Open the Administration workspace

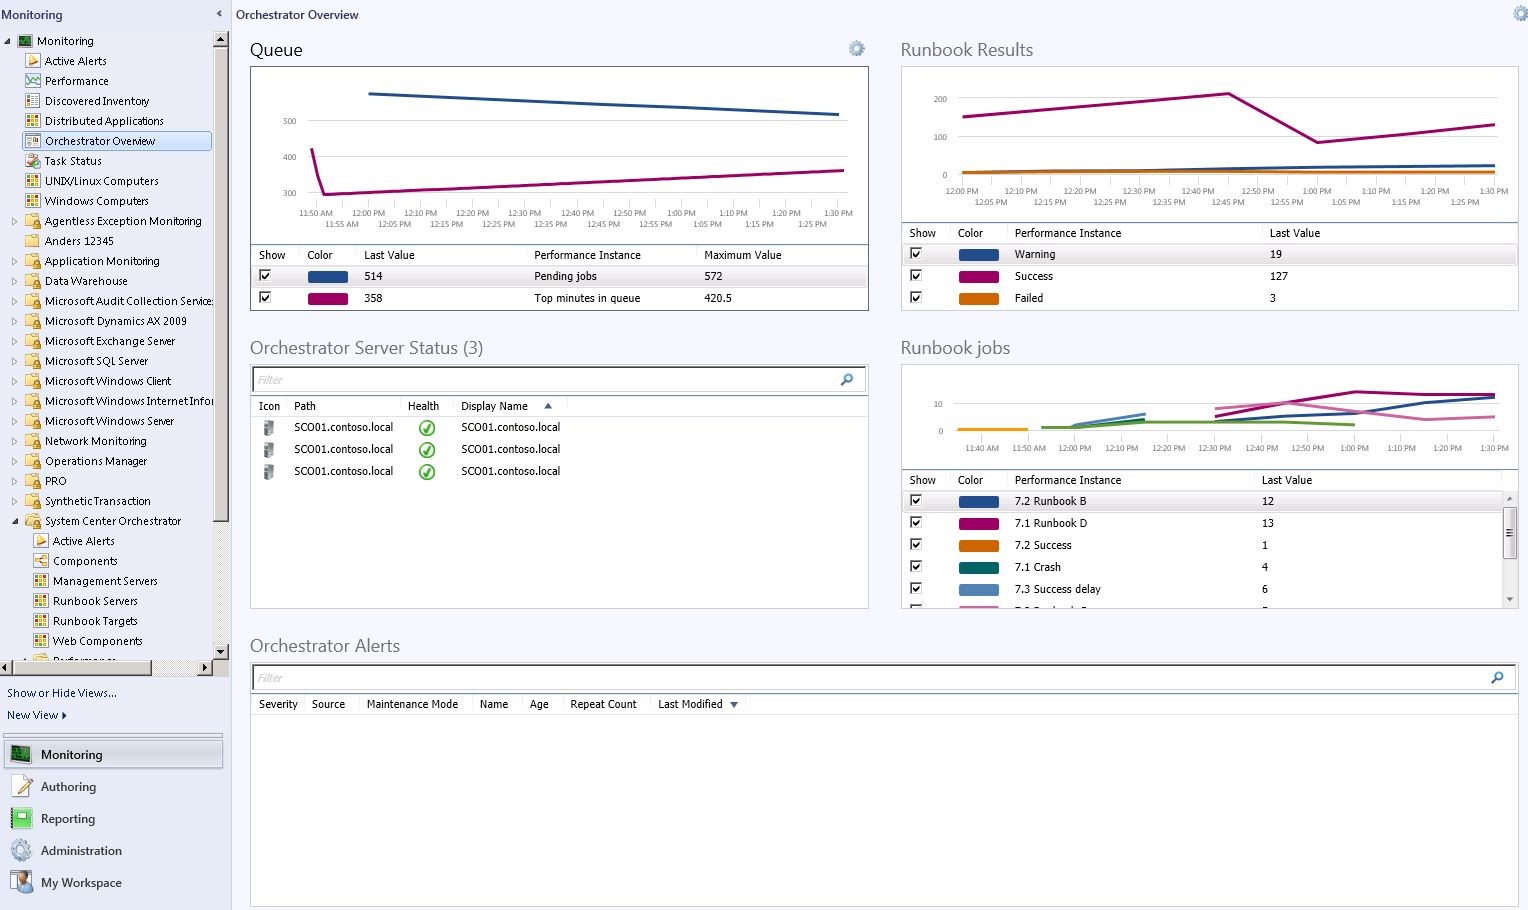pos(81,851)
